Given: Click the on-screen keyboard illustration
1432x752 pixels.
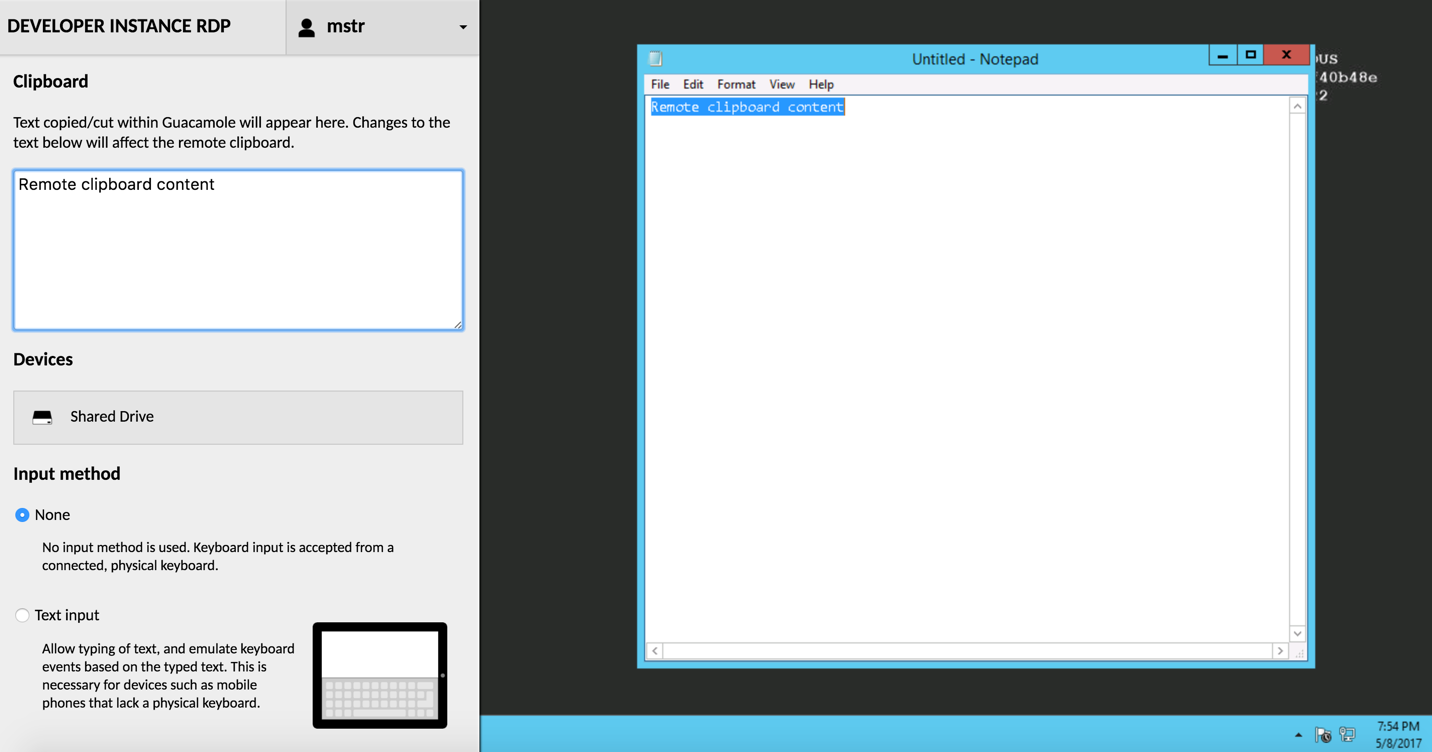Looking at the screenshot, I should [x=379, y=674].
